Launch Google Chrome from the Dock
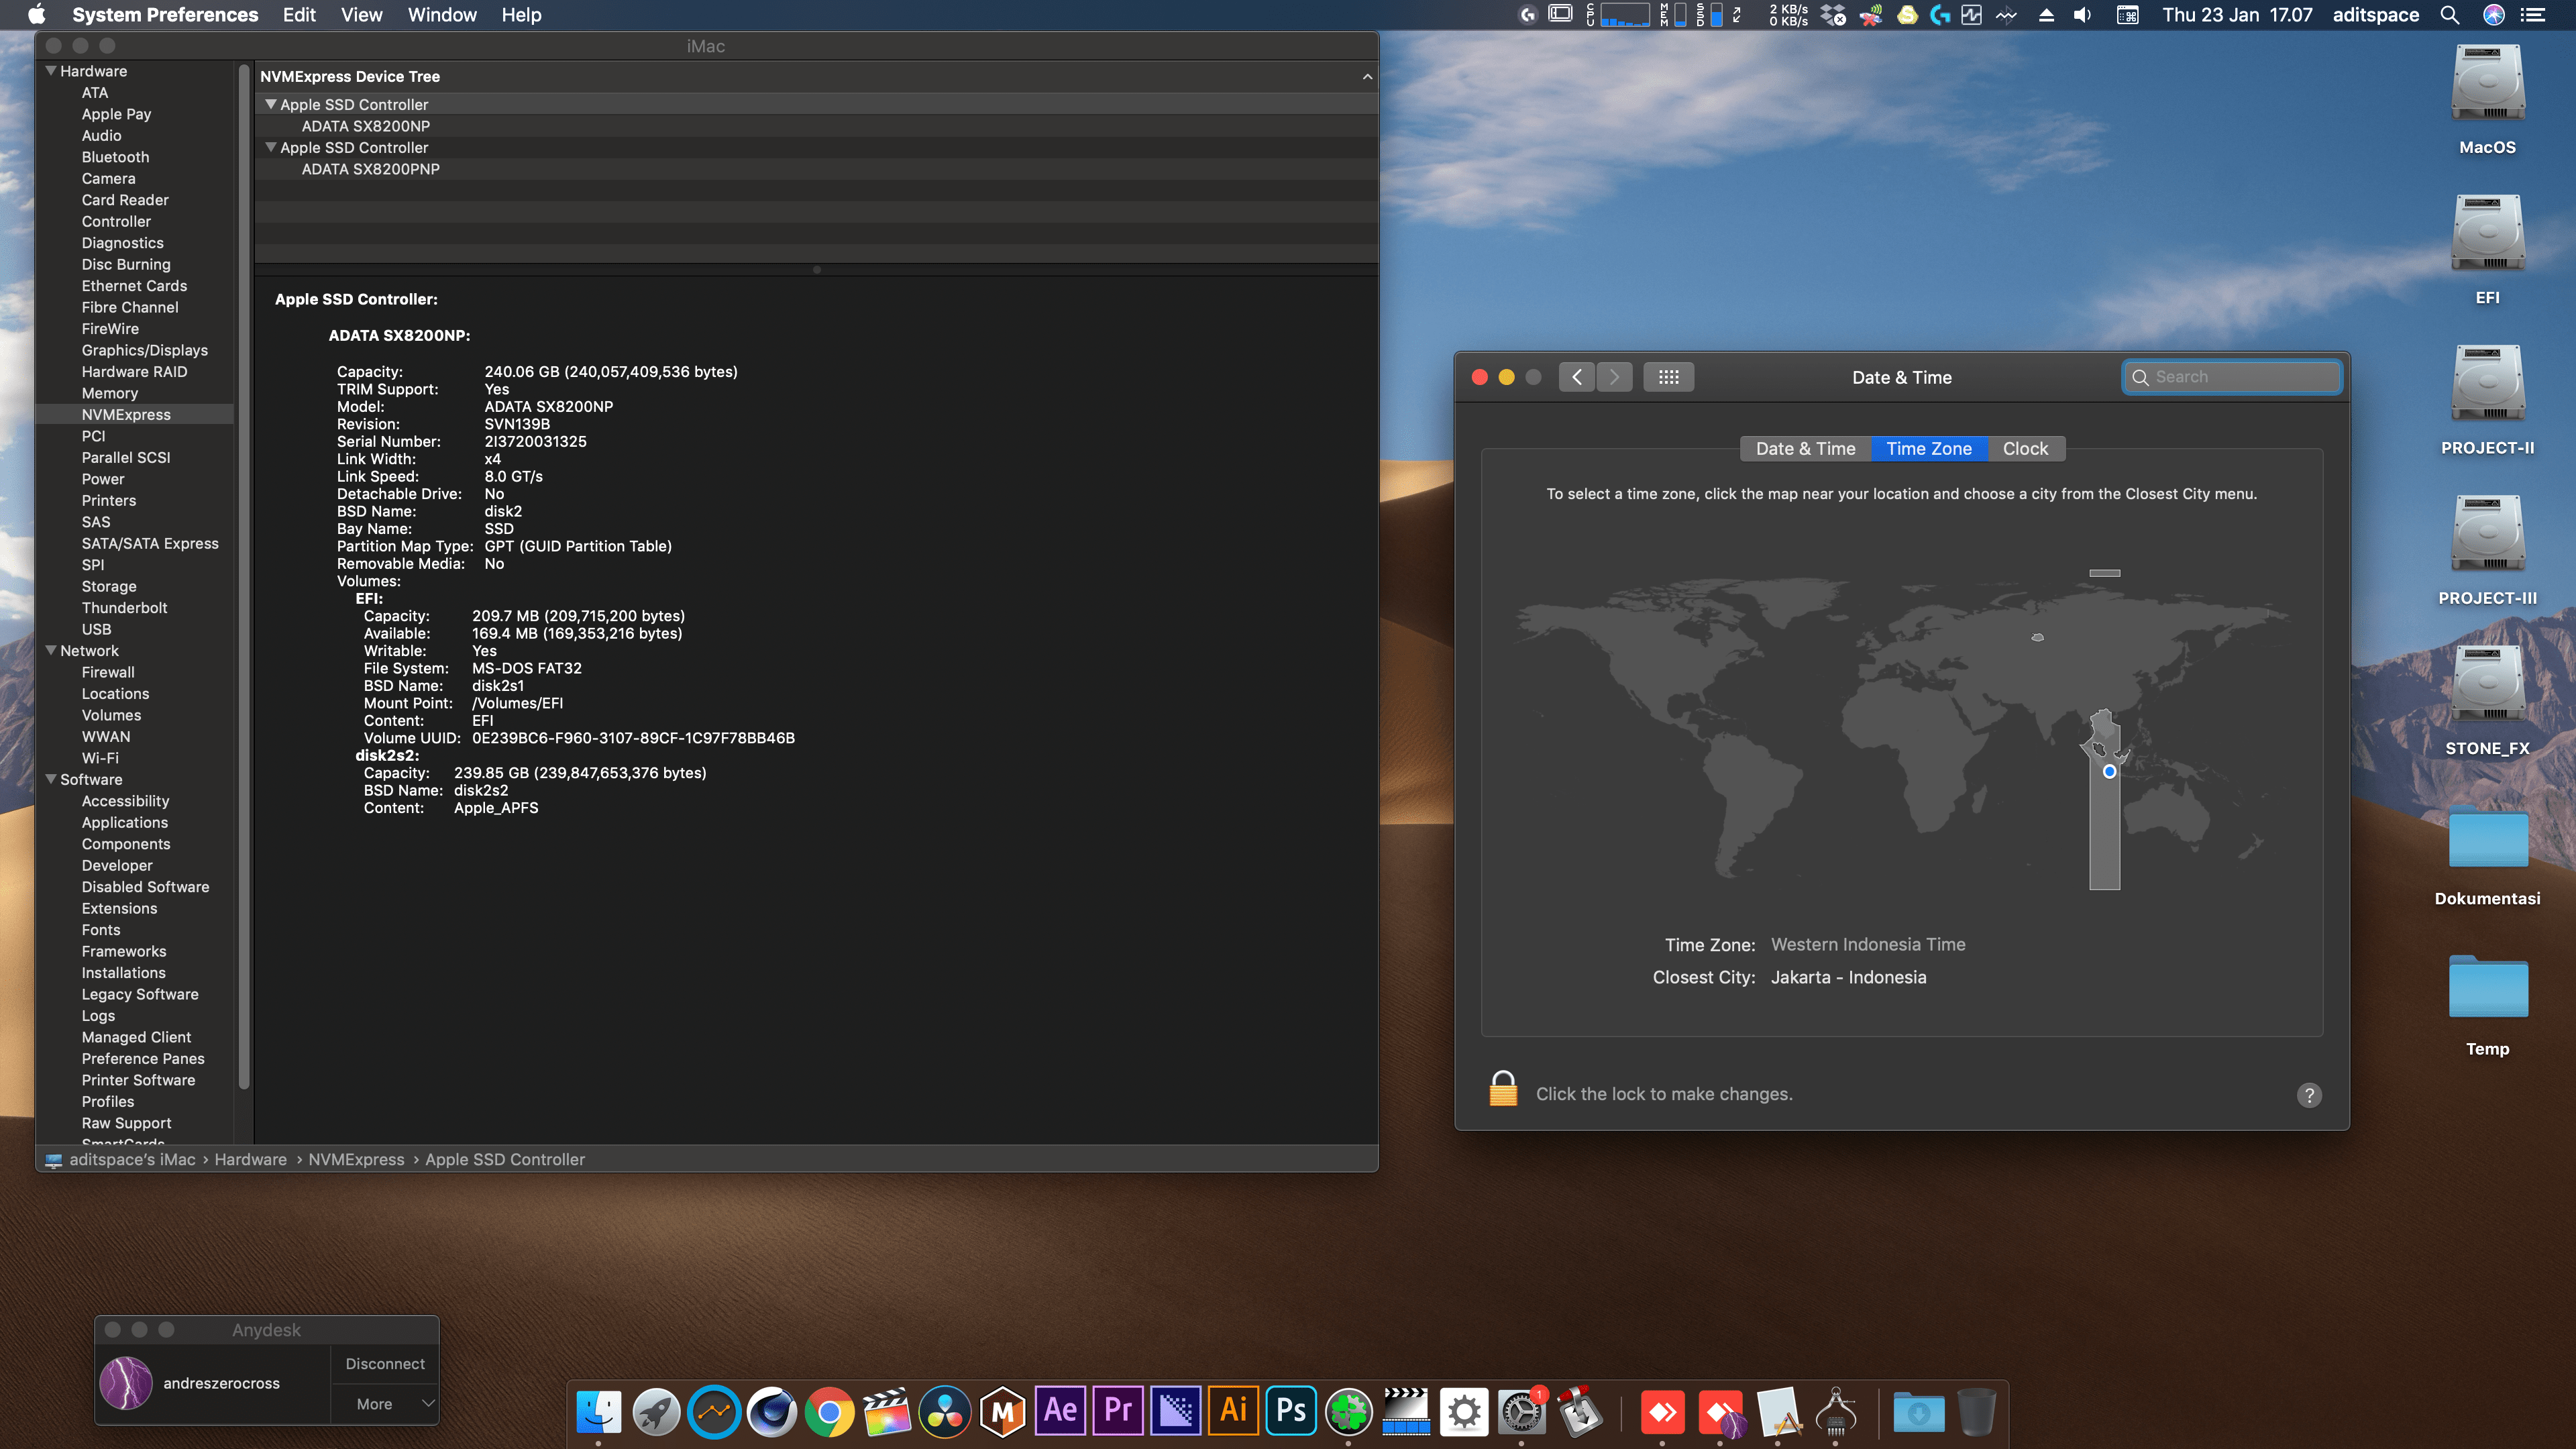 pyautogui.click(x=829, y=1412)
